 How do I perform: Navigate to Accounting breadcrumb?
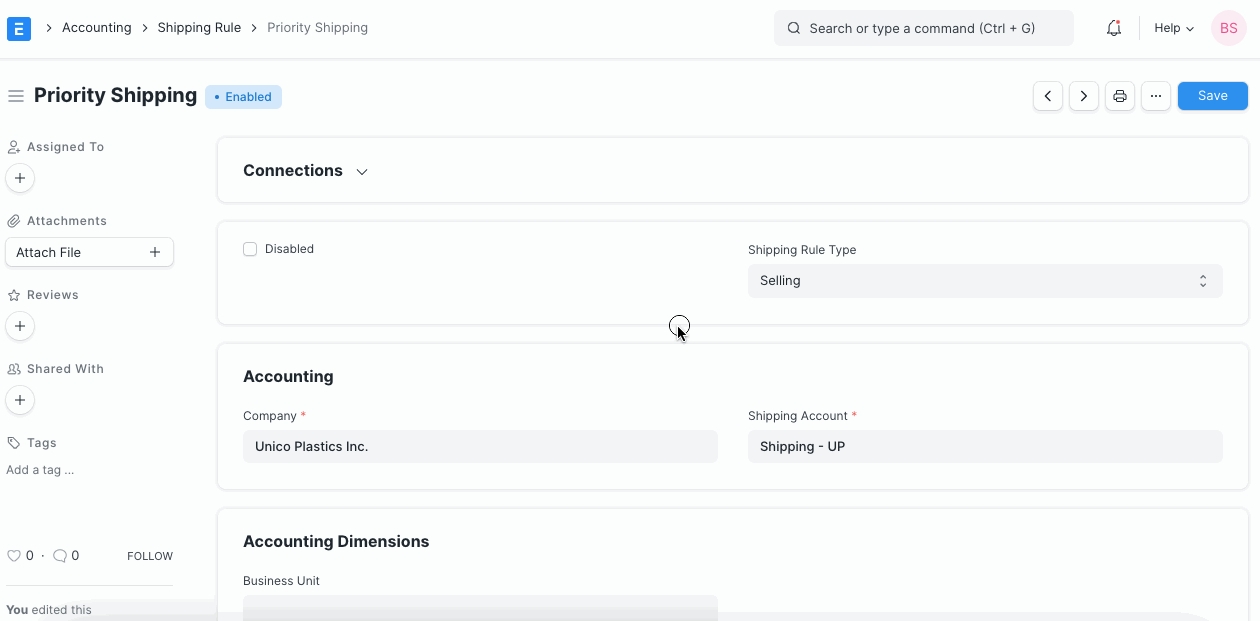[96, 28]
